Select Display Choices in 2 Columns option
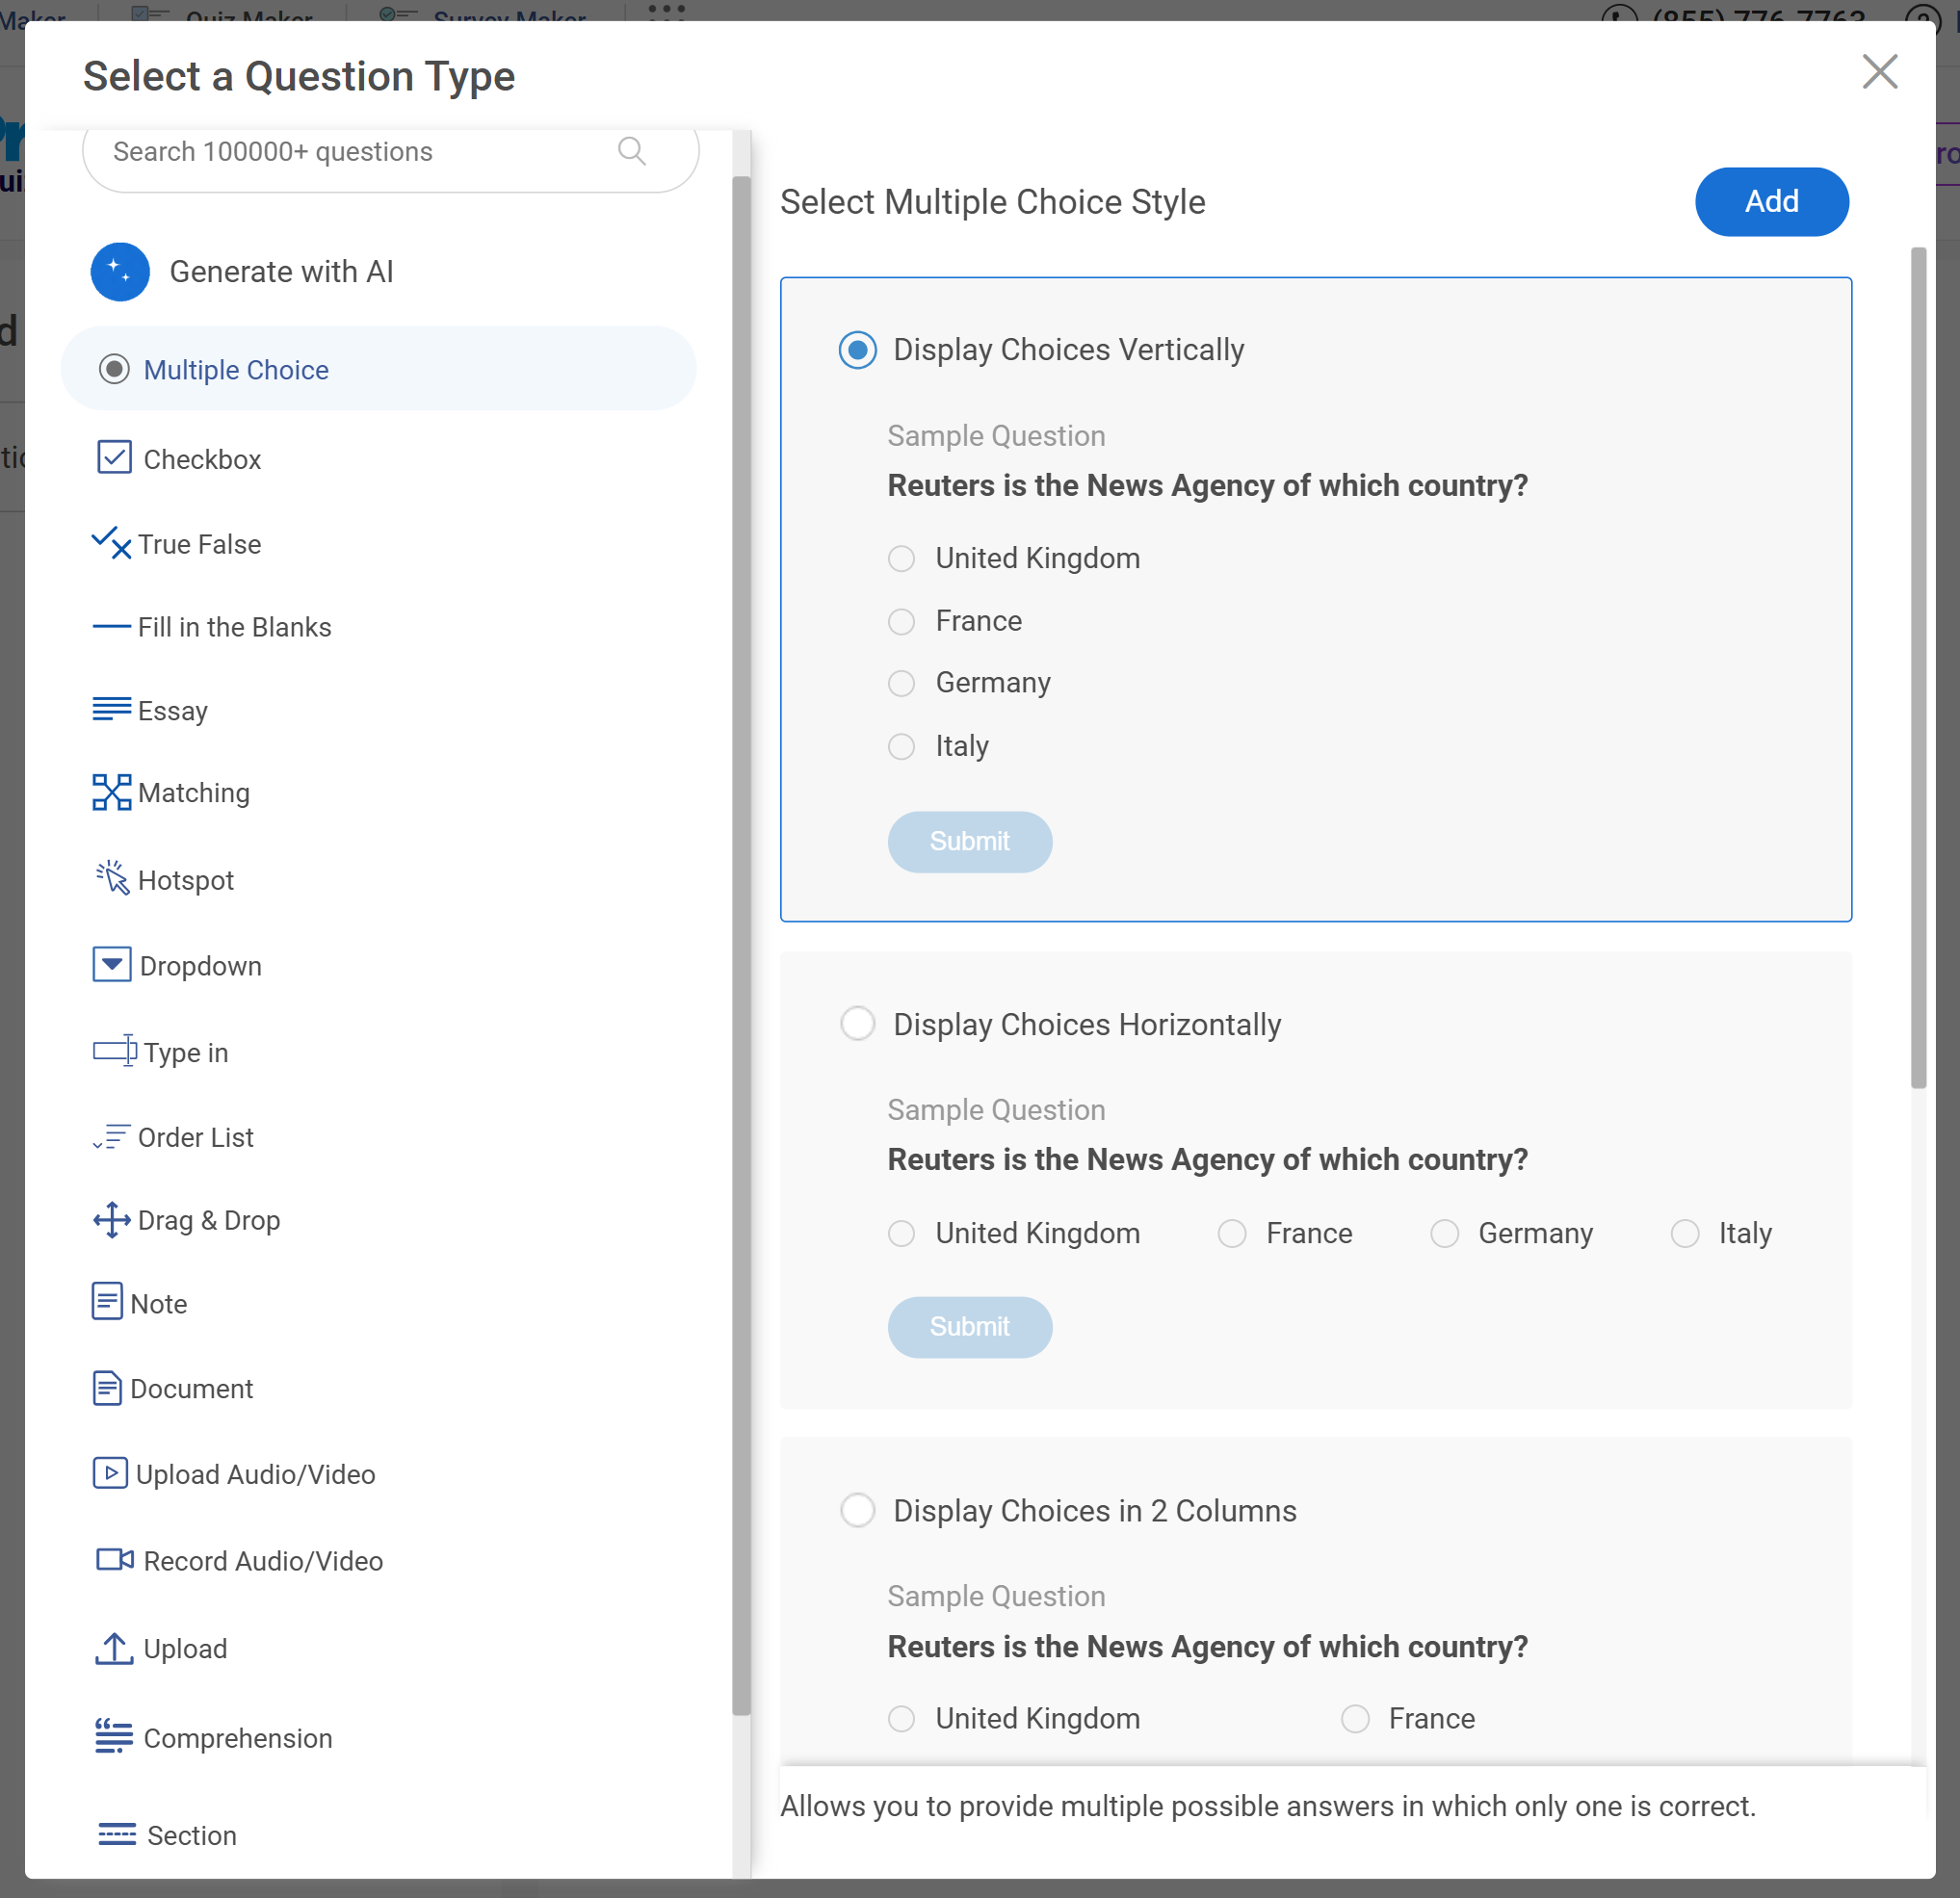This screenshot has width=1960, height=1898. tap(857, 1510)
